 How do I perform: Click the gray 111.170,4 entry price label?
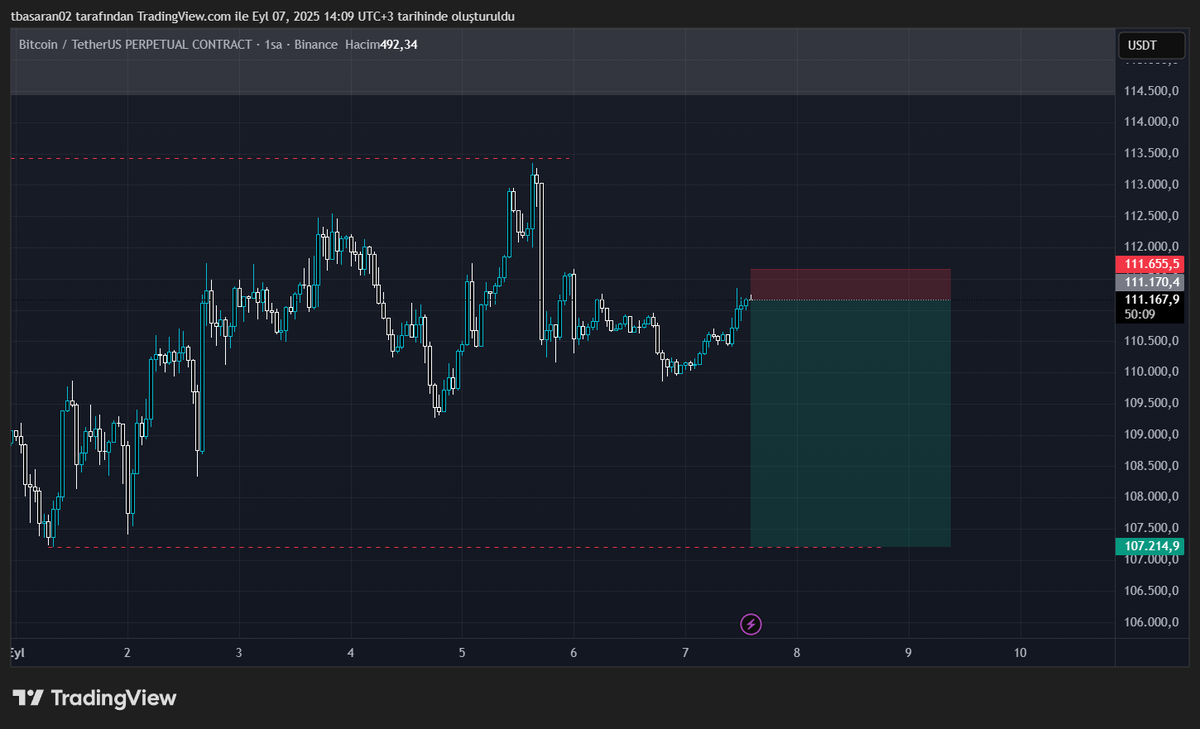pyautogui.click(x=1149, y=283)
